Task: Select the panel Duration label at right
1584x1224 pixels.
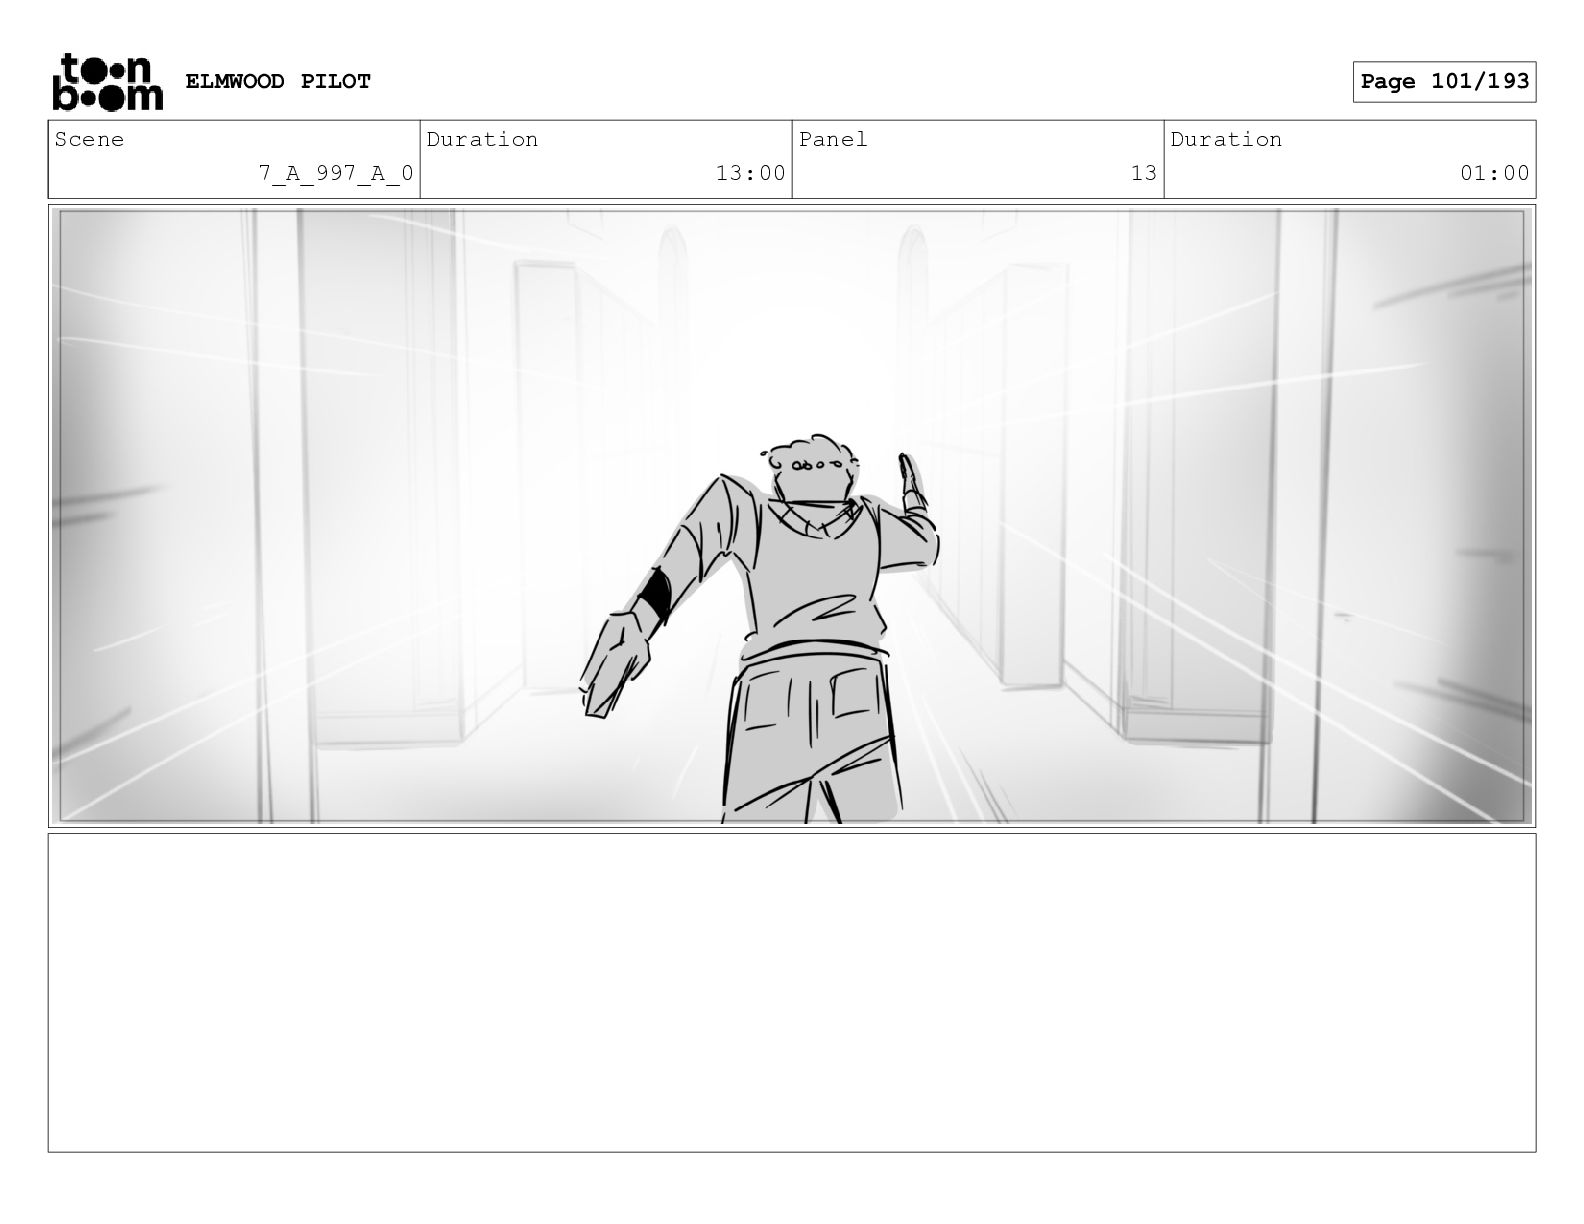Action: click(x=1226, y=139)
